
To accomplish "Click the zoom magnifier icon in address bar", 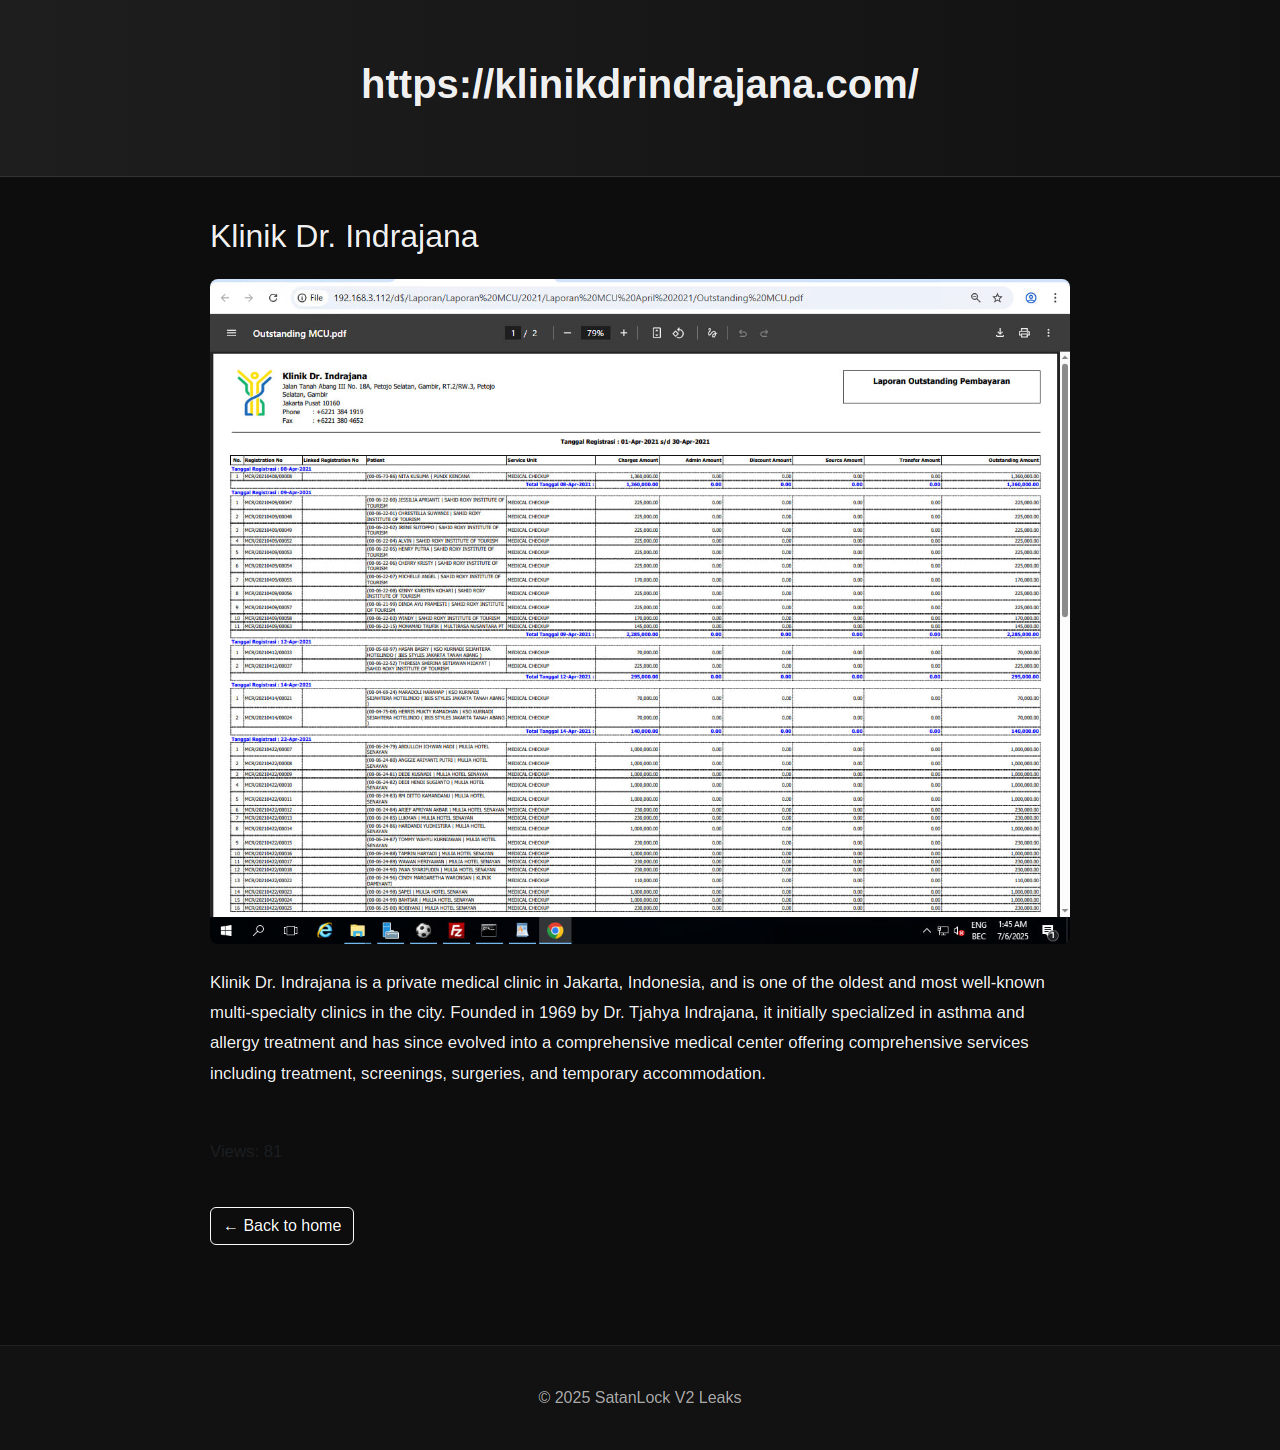I will pyautogui.click(x=975, y=298).
